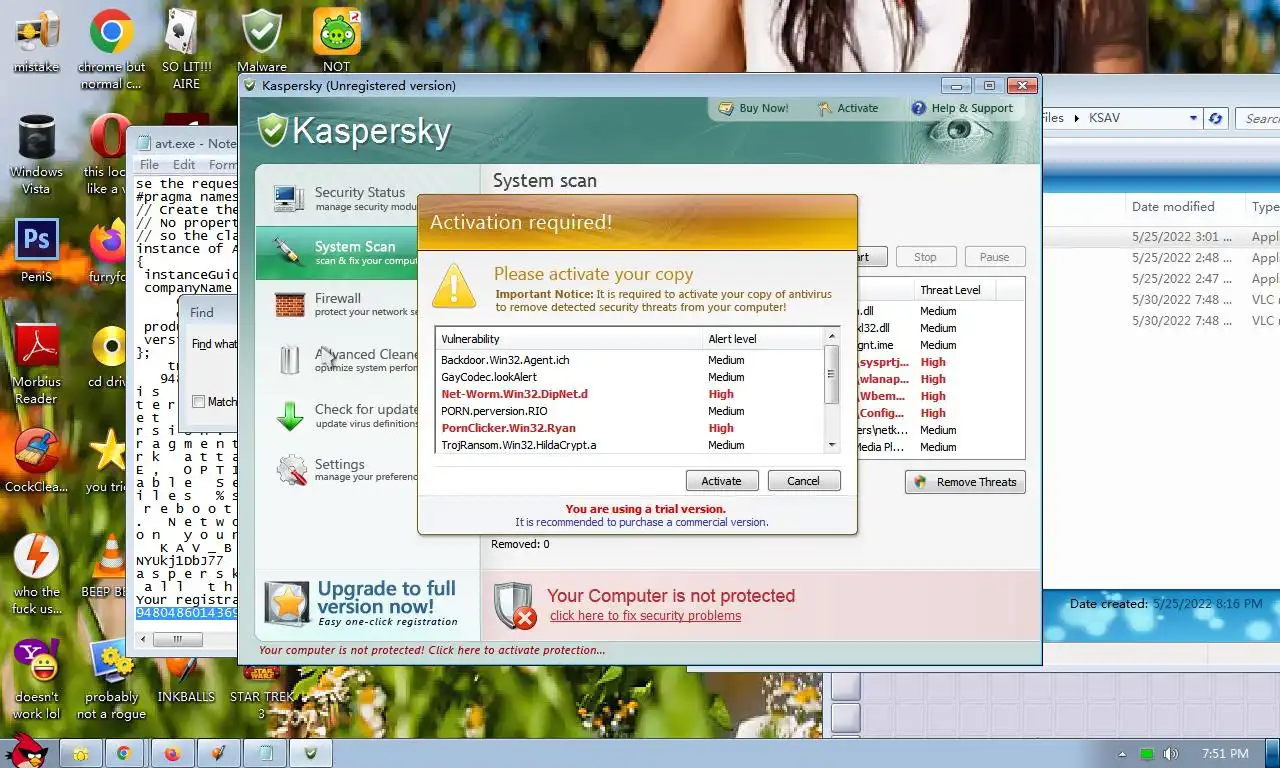Click the green Check for updates arrow
Viewport: 1280px width, 768px height.
[289, 415]
